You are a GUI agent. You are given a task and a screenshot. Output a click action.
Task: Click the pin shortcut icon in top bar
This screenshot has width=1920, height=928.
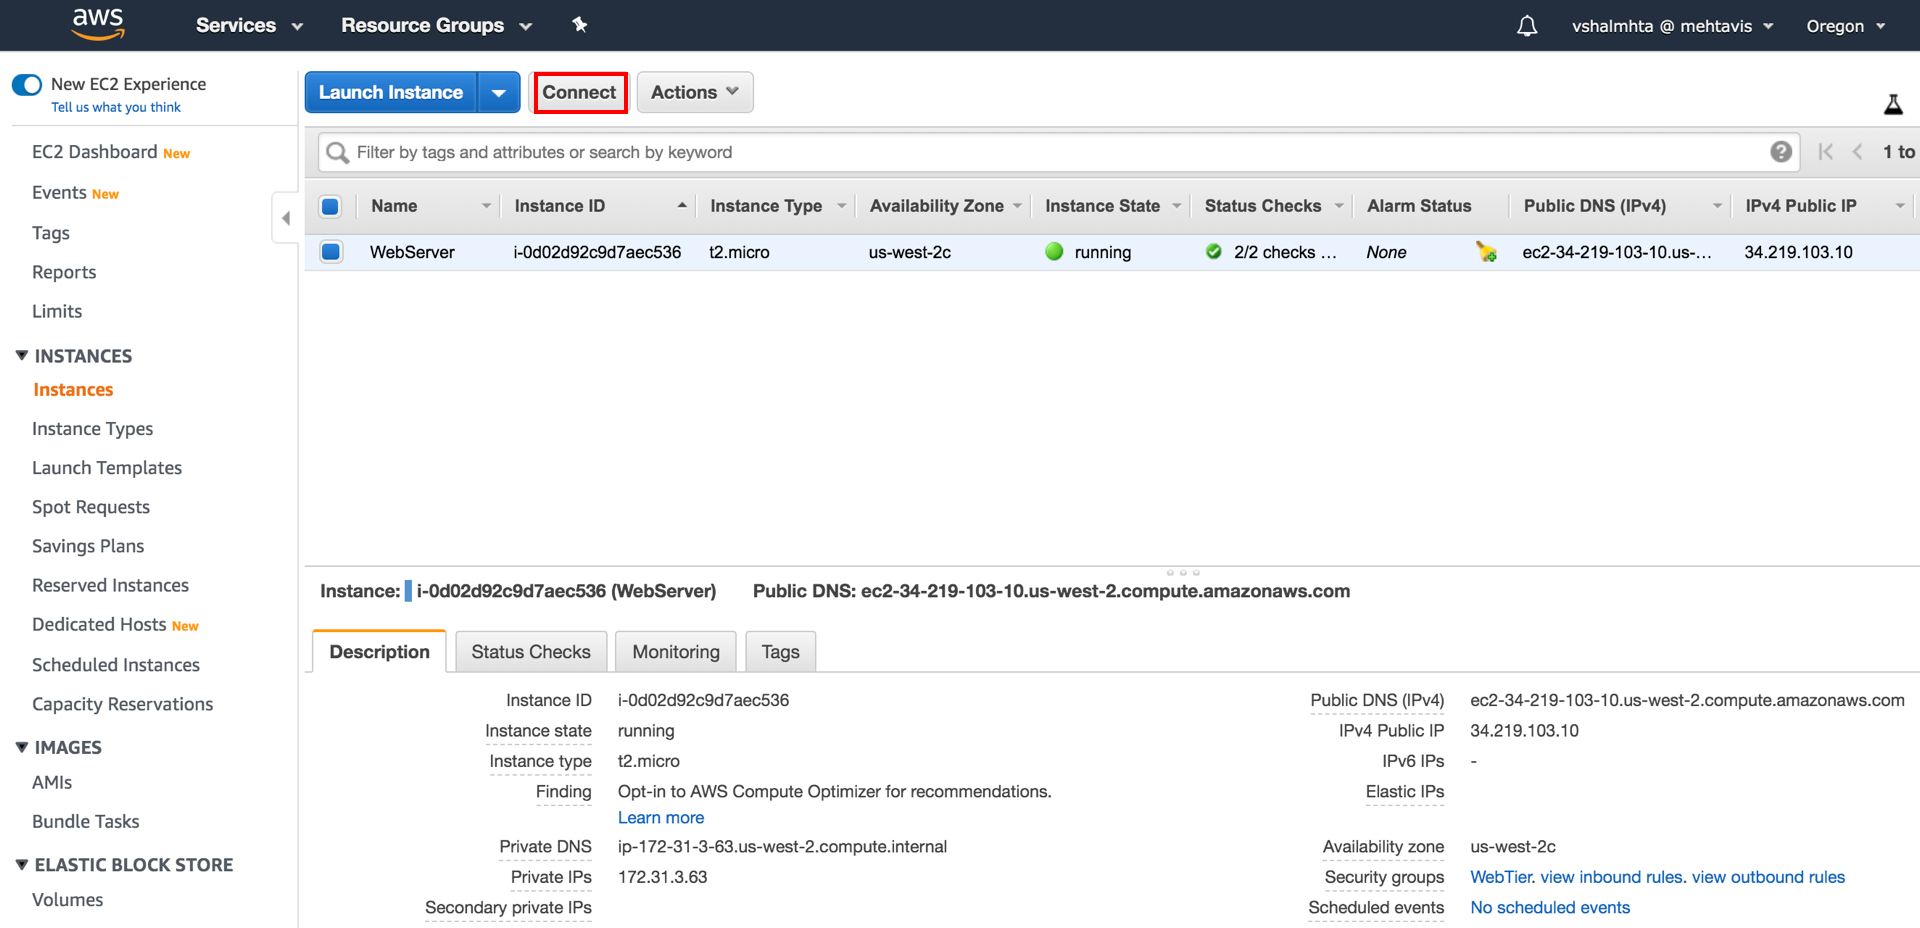(x=579, y=25)
